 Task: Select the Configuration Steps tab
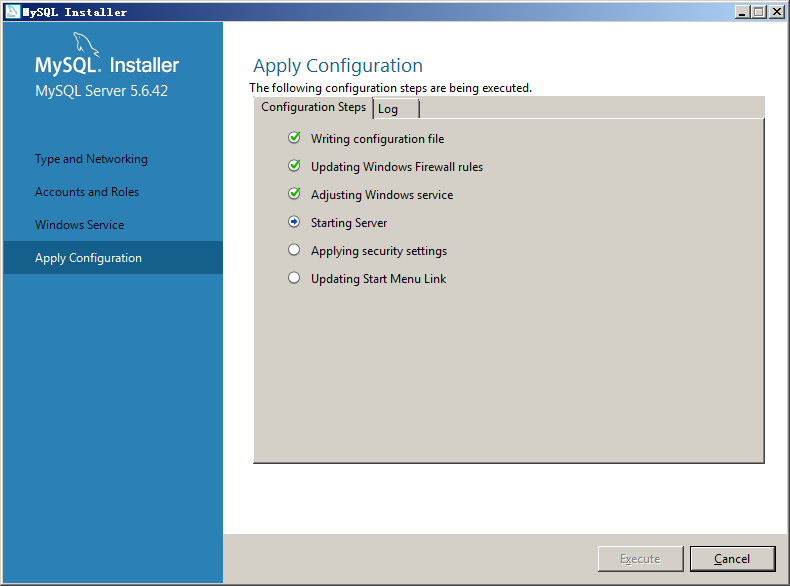[x=313, y=107]
